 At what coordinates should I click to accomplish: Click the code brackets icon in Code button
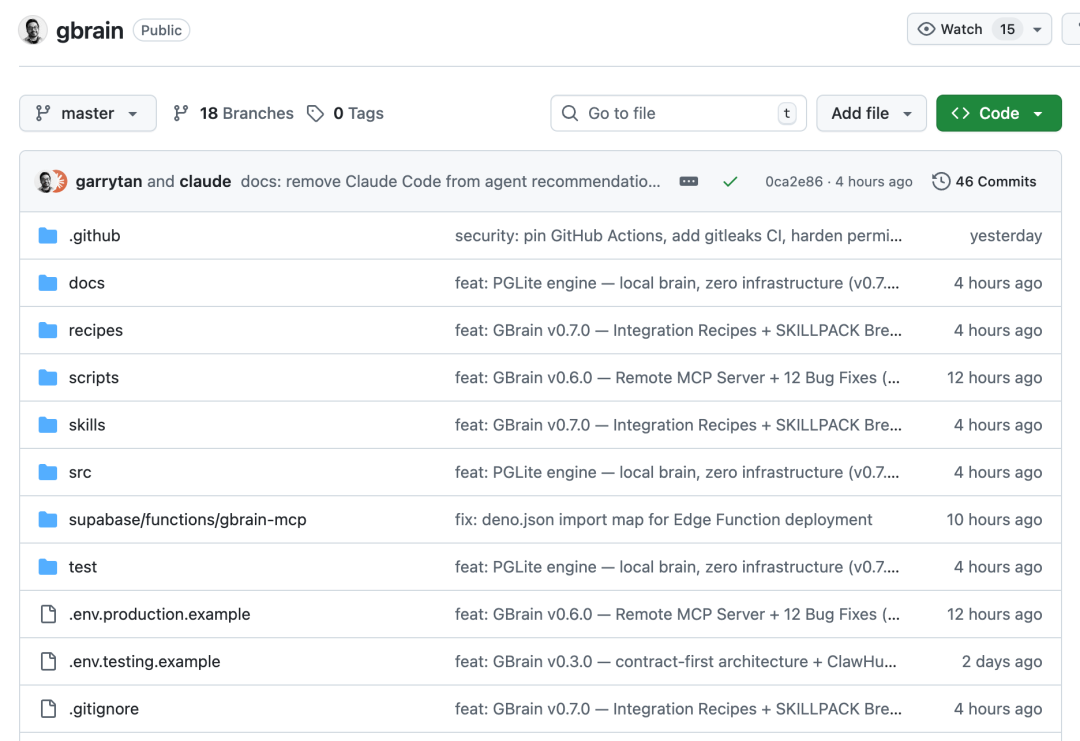(960, 113)
